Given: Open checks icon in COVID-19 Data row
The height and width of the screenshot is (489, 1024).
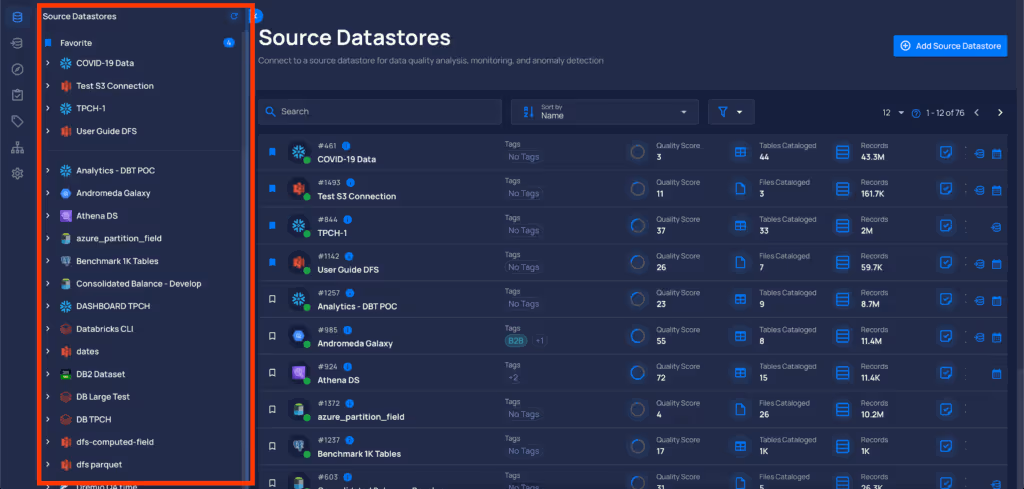Looking at the screenshot, I should click(x=945, y=152).
